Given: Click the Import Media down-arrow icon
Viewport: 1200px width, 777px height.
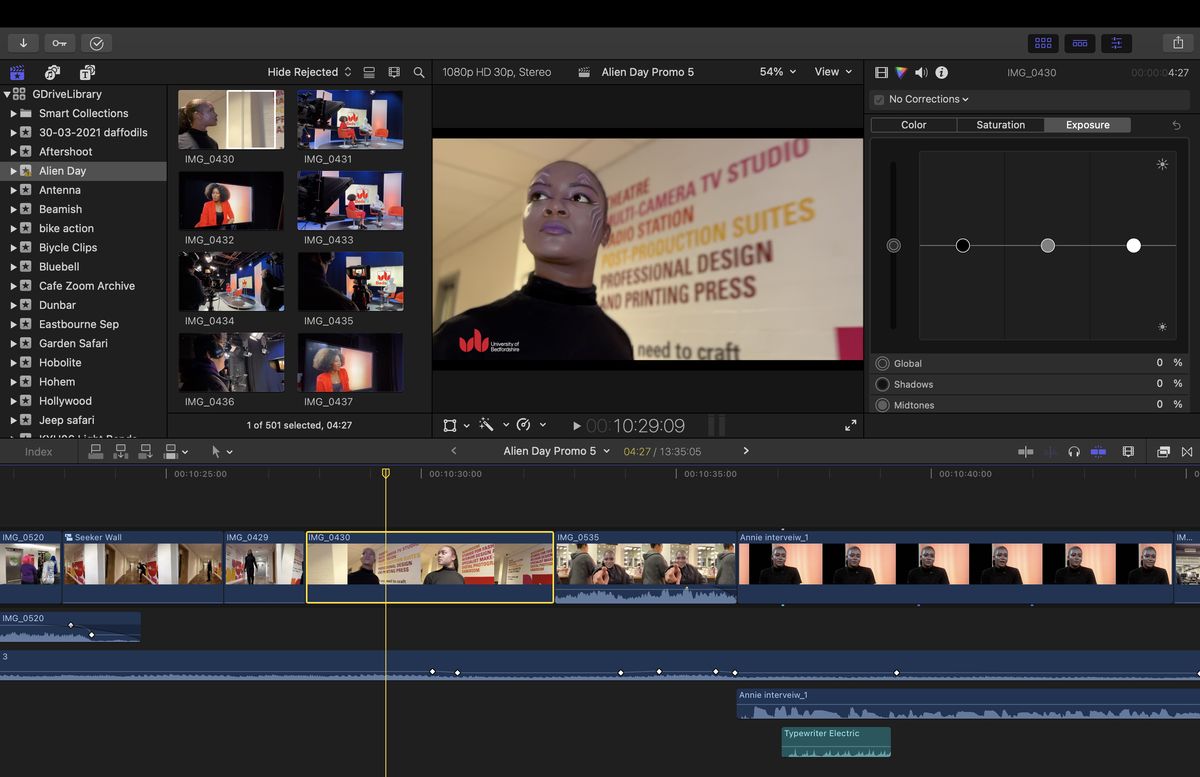Looking at the screenshot, I should (x=24, y=43).
